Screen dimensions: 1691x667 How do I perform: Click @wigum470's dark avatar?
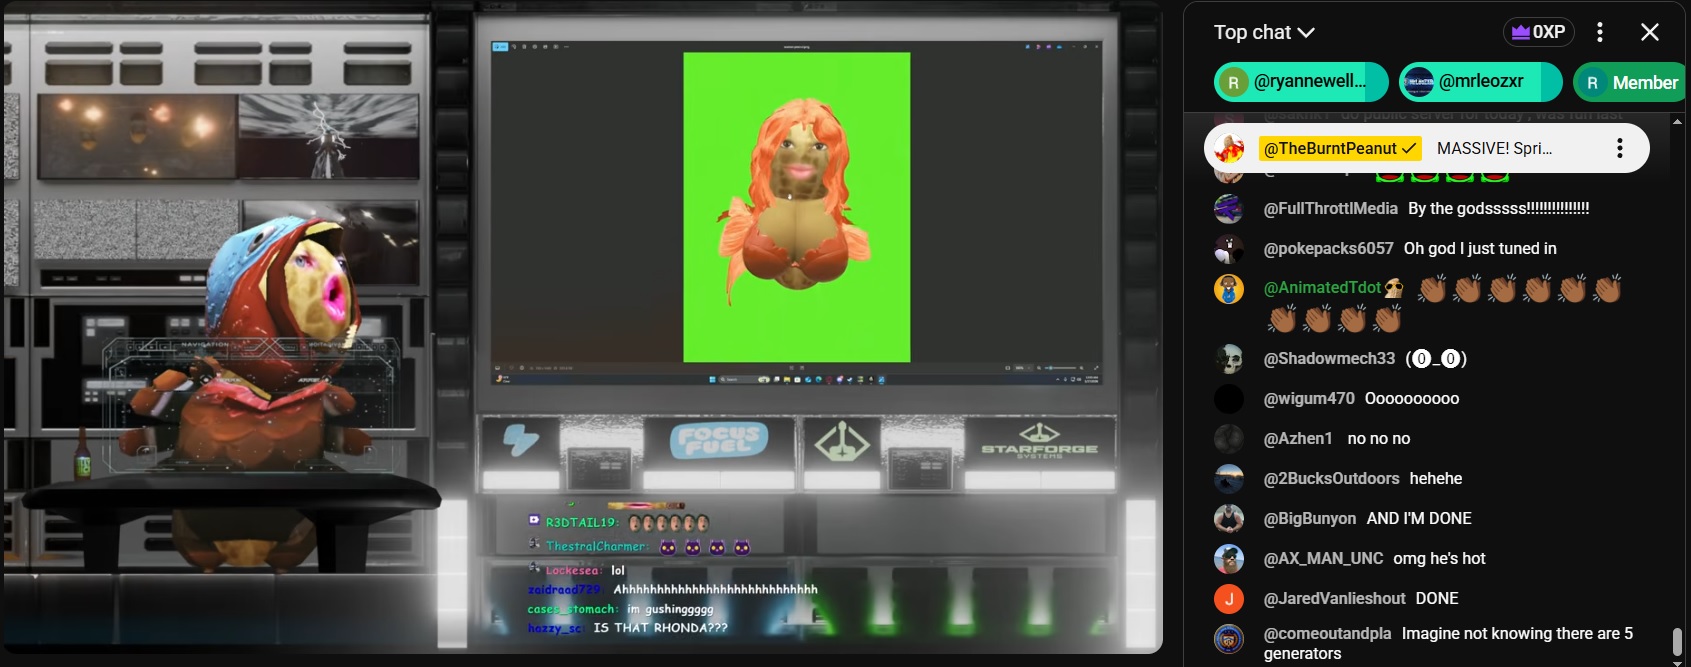1229,398
